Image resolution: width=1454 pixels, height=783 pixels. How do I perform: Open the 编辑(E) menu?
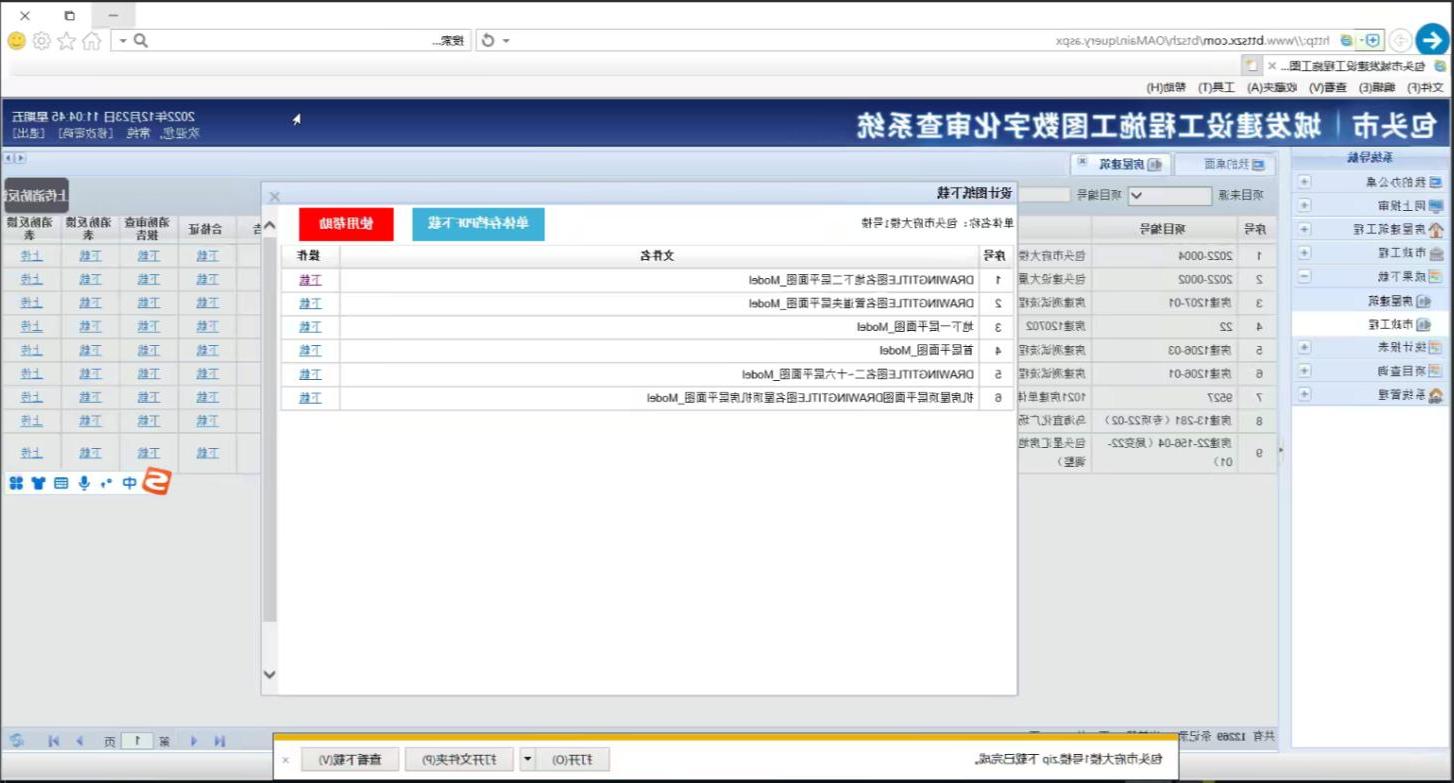click(x=1378, y=87)
